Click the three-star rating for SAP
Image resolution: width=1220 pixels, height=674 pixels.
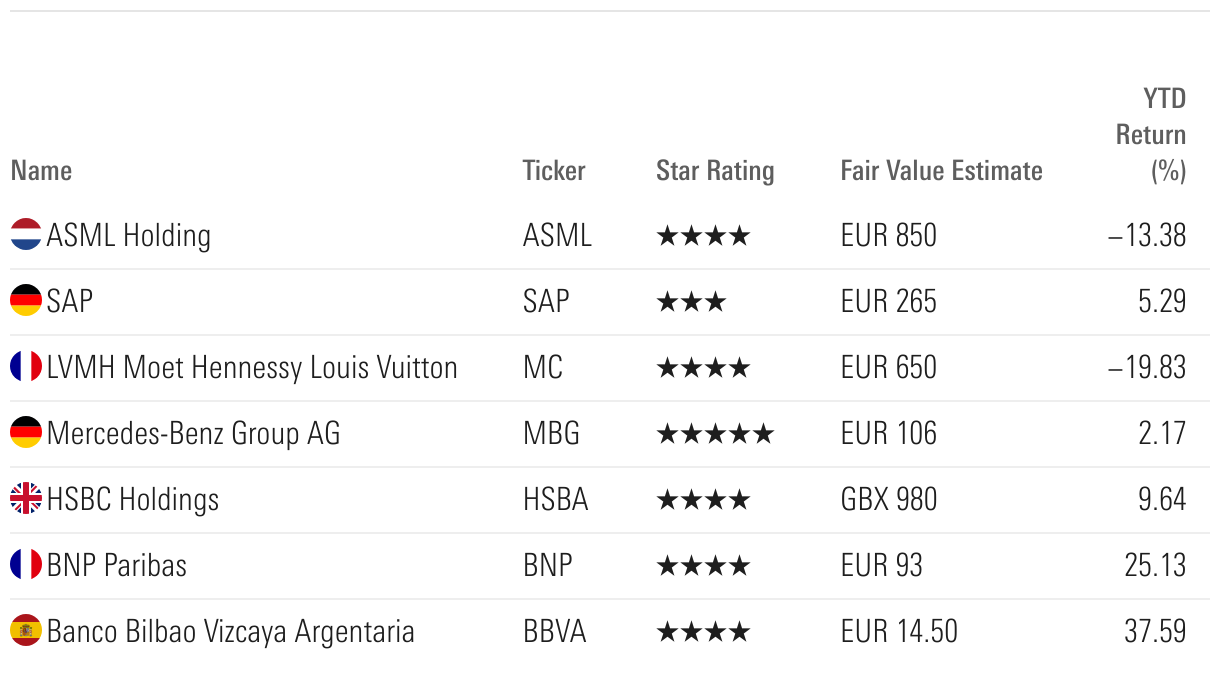click(x=690, y=302)
